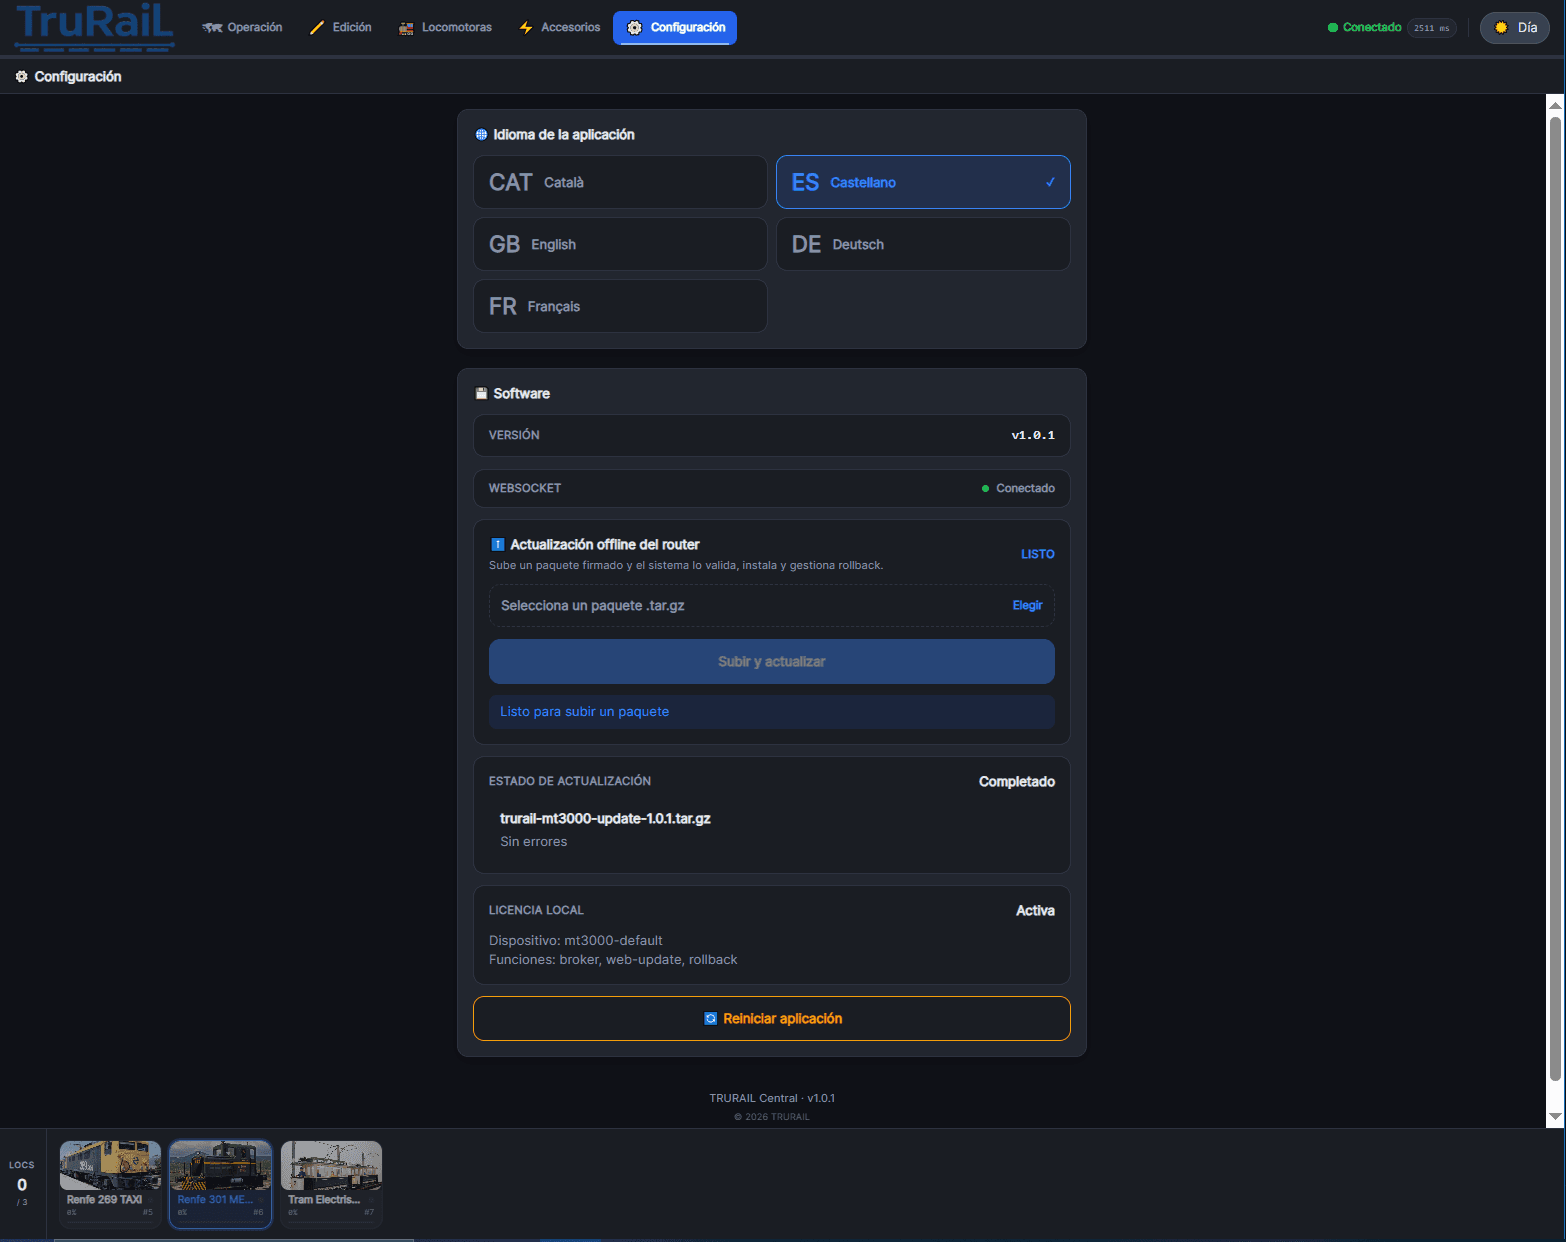
Task: Click the LOCS counter showing 0
Action: (22, 1185)
